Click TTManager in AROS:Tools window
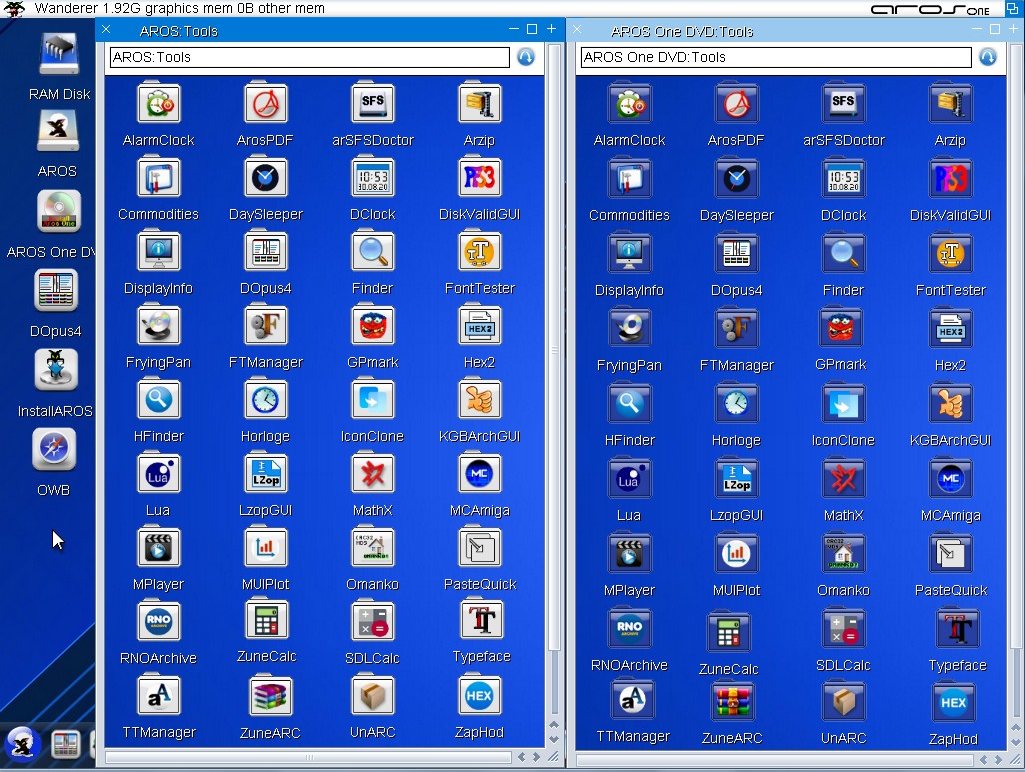This screenshot has width=1025, height=772. (158, 695)
